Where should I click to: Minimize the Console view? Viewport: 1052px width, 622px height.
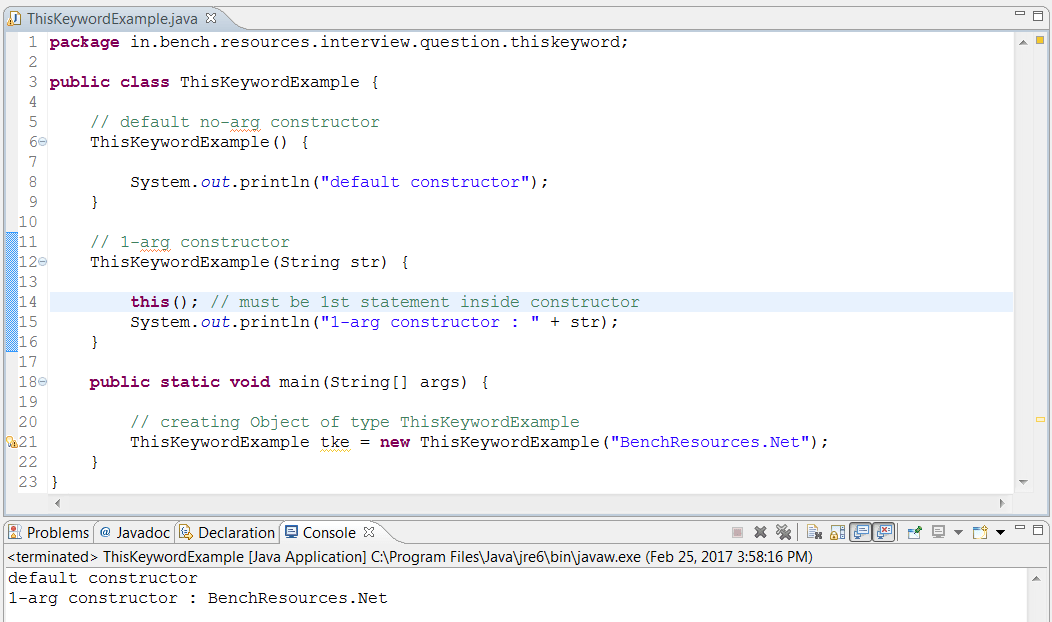click(1020, 531)
